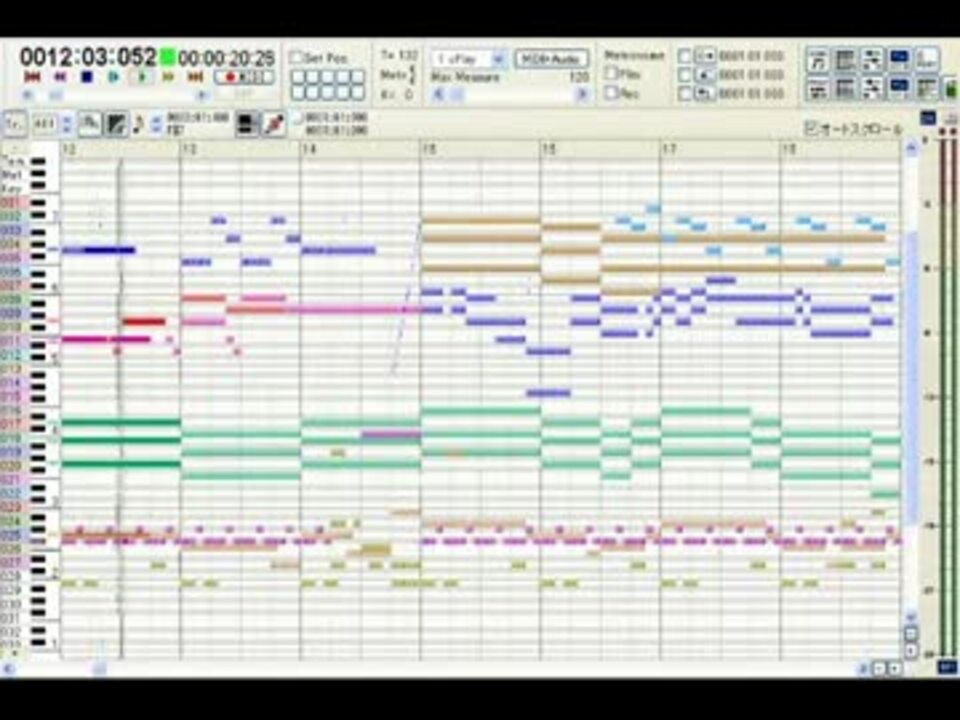Click the first marker set button
960x720 pixels.
tap(706, 56)
